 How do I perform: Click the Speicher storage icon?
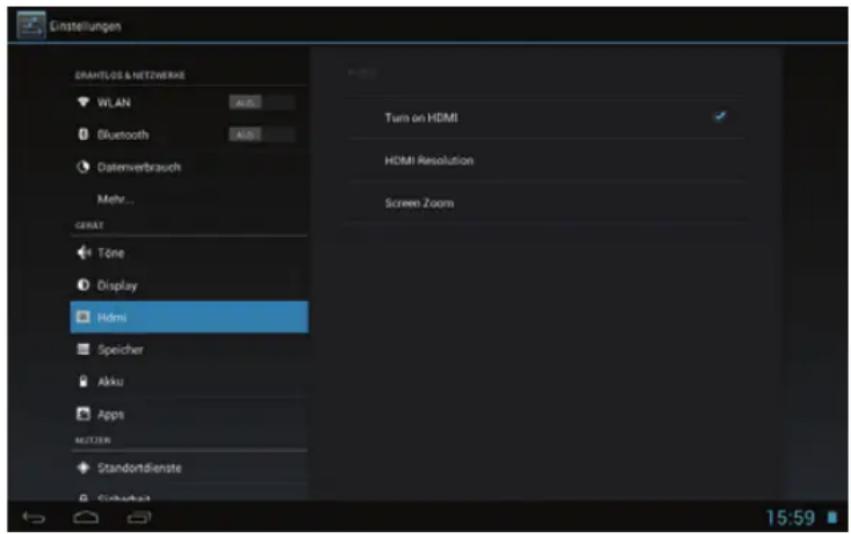click(83, 349)
